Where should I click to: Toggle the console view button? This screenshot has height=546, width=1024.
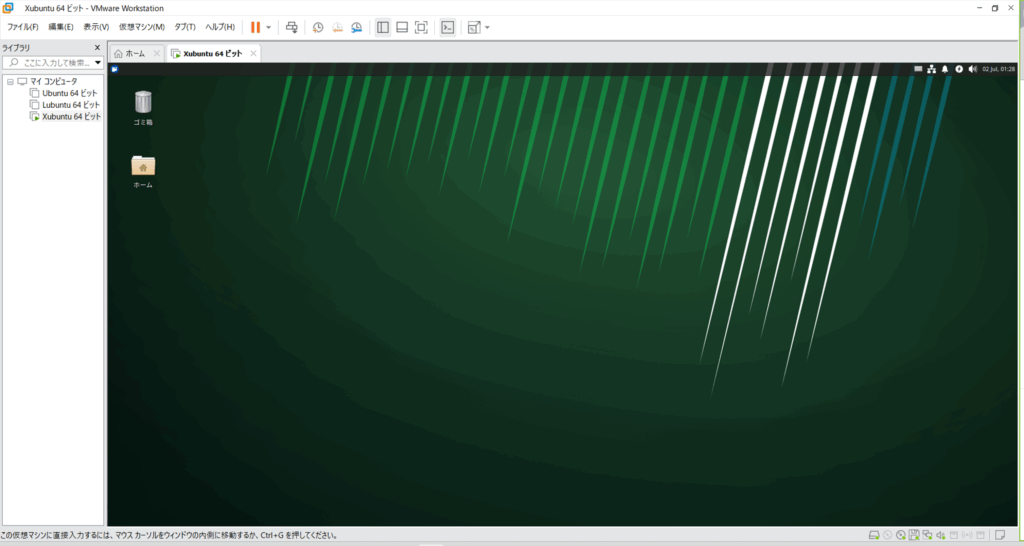pos(447,27)
